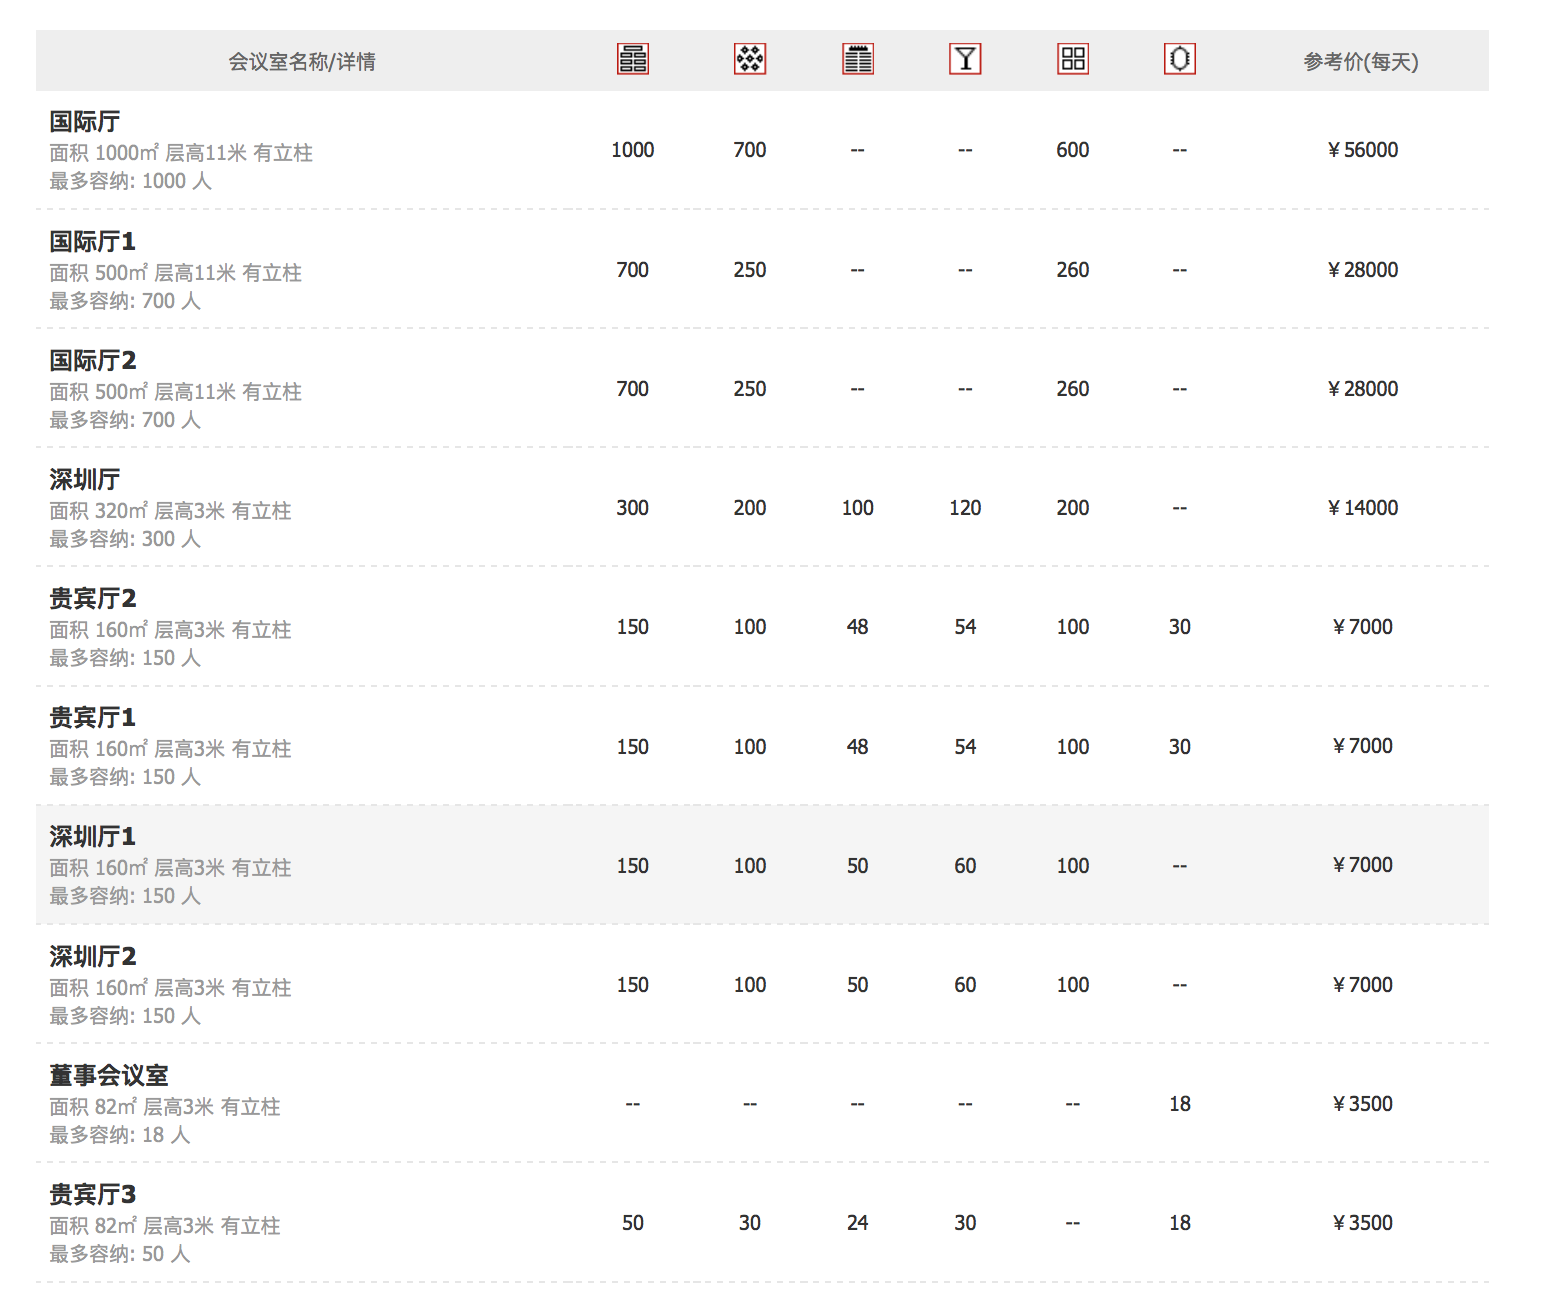Click the classroom-style layout icon
This screenshot has width=1558, height=1316.
[x=858, y=59]
